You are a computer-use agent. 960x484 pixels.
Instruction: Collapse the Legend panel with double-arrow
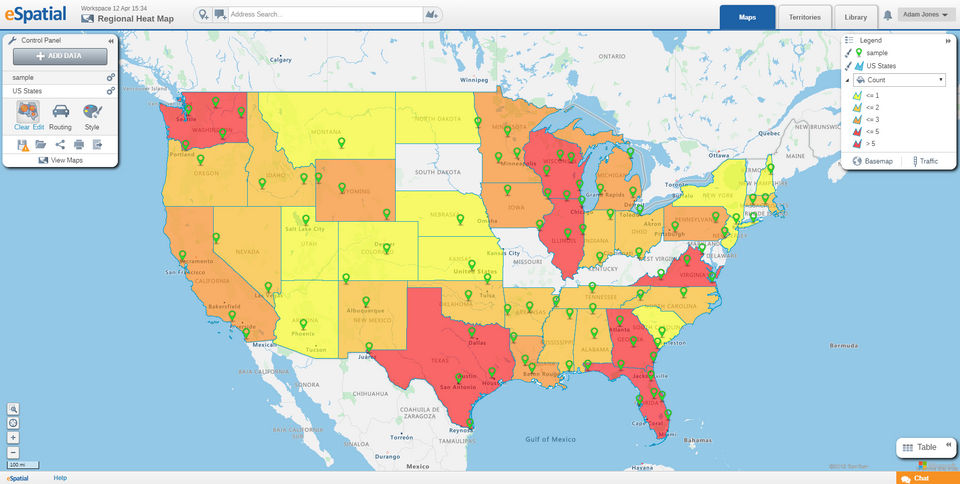pyautogui.click(x=948, y=40)
